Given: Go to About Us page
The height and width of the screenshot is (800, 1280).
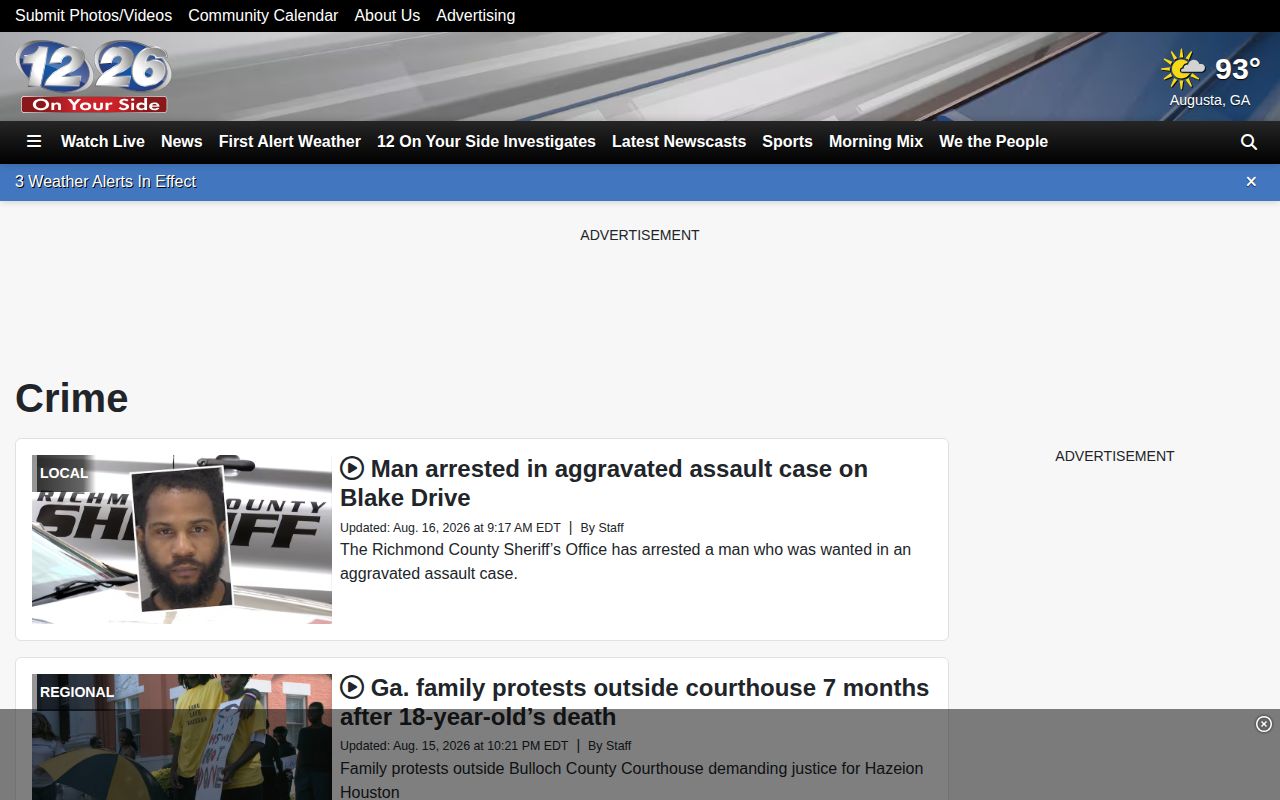Looking at the screenshot, I should pyautogui.click(x=387, y=16).
